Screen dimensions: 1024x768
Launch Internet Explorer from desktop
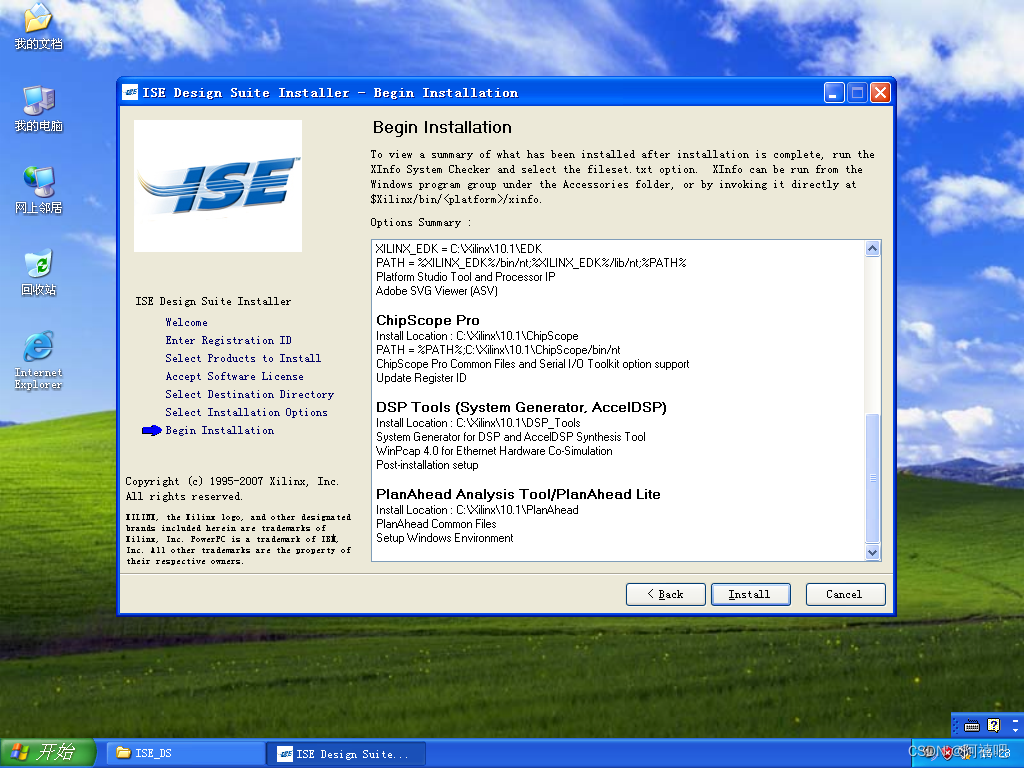tap(38, 360)
